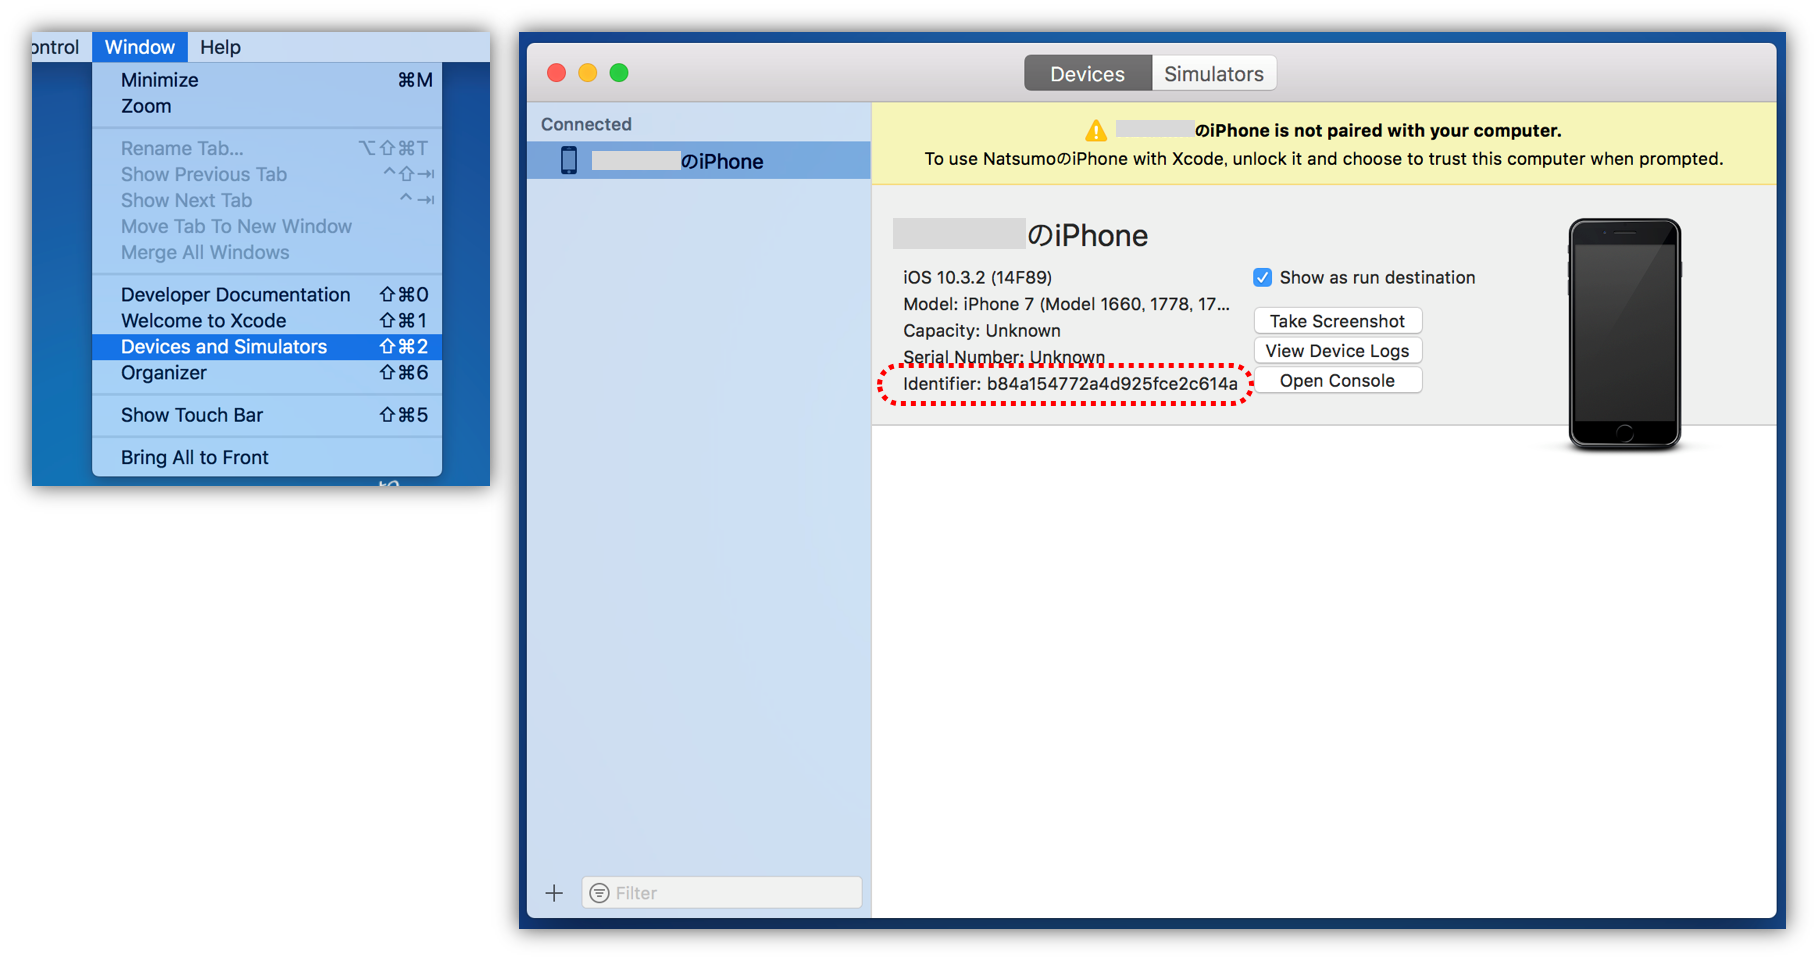Open the Help menu
Image resolution: width=1818 pixels, height=961 pixels.
click(x=220, y=47)
